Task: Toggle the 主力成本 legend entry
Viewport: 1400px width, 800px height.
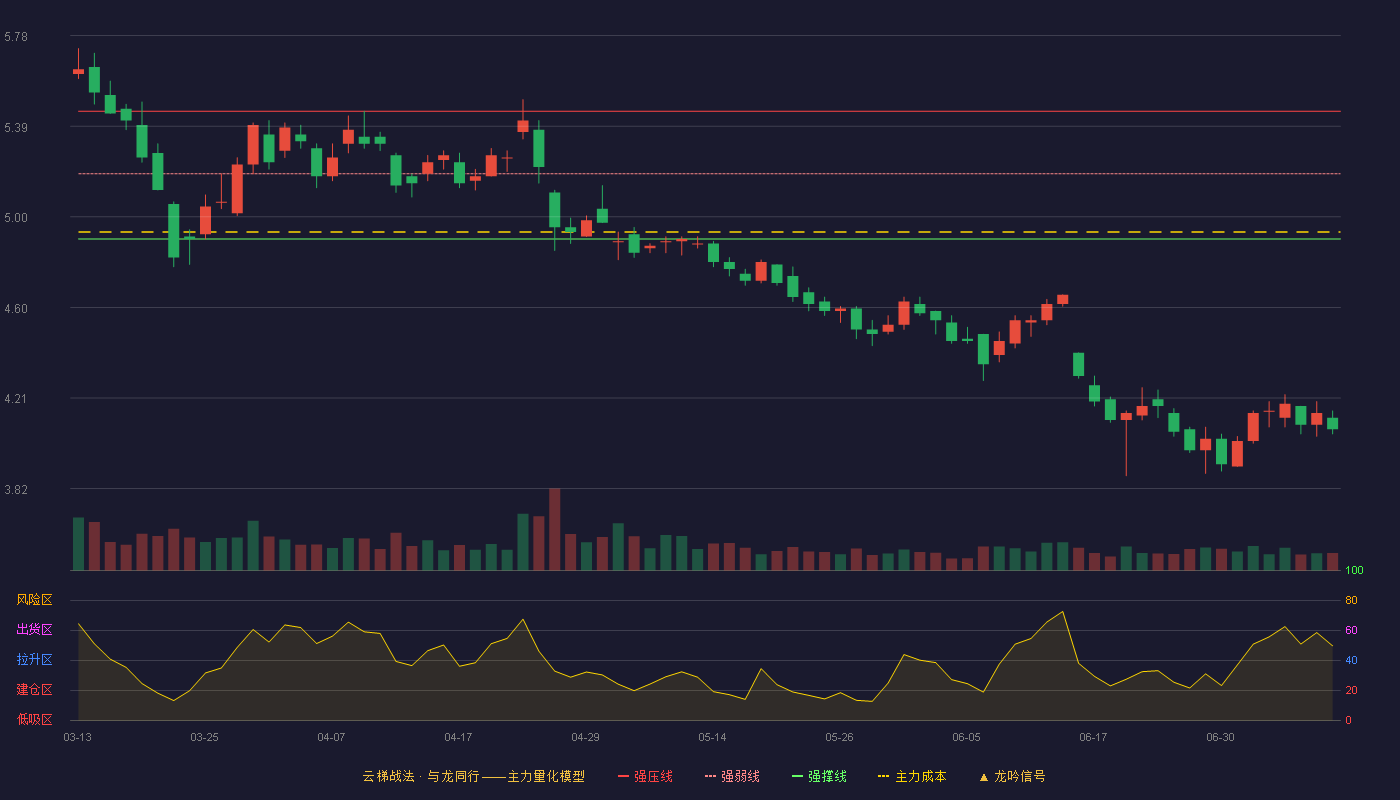Action: pos(912,776)
